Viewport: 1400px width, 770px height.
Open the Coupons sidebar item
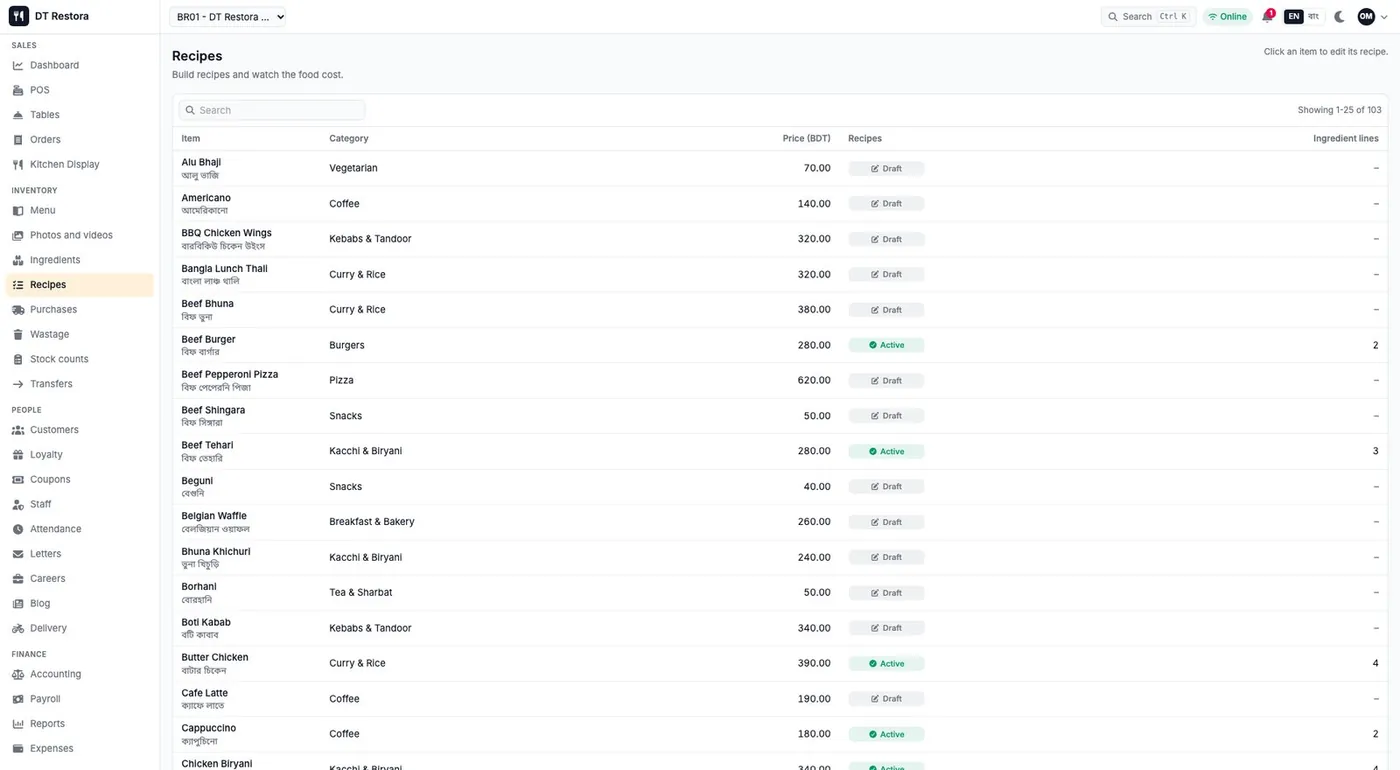(80, 480)
